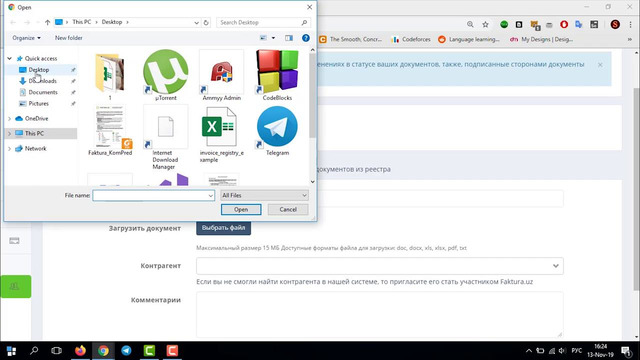Cancel the Open file dialog
The width and height of the screenshot is (640, 360).
[288, 209]
